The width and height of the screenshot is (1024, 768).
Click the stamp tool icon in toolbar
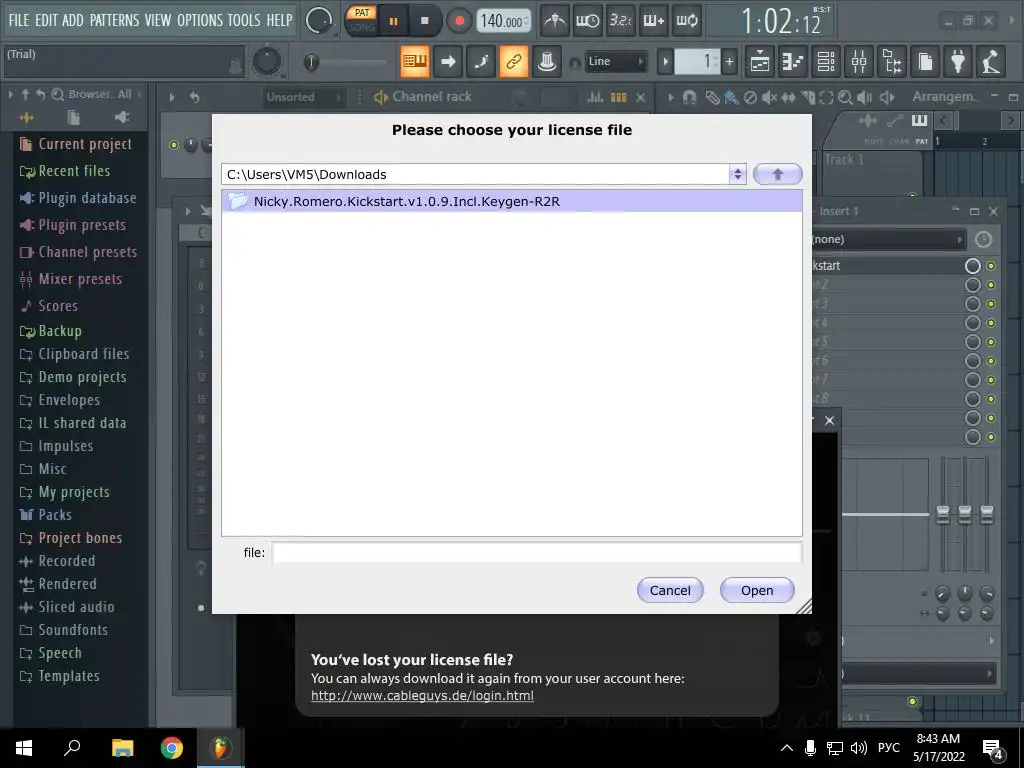point(547,61)
